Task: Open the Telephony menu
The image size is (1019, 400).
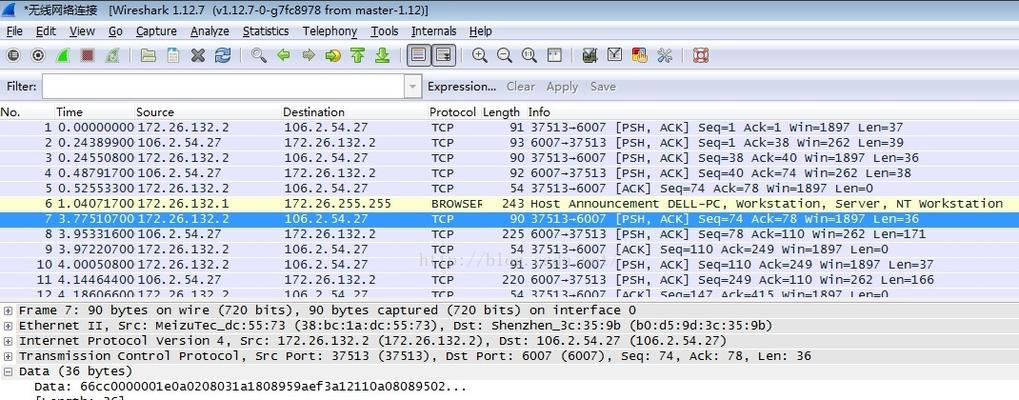Action: tap(329, 31)
